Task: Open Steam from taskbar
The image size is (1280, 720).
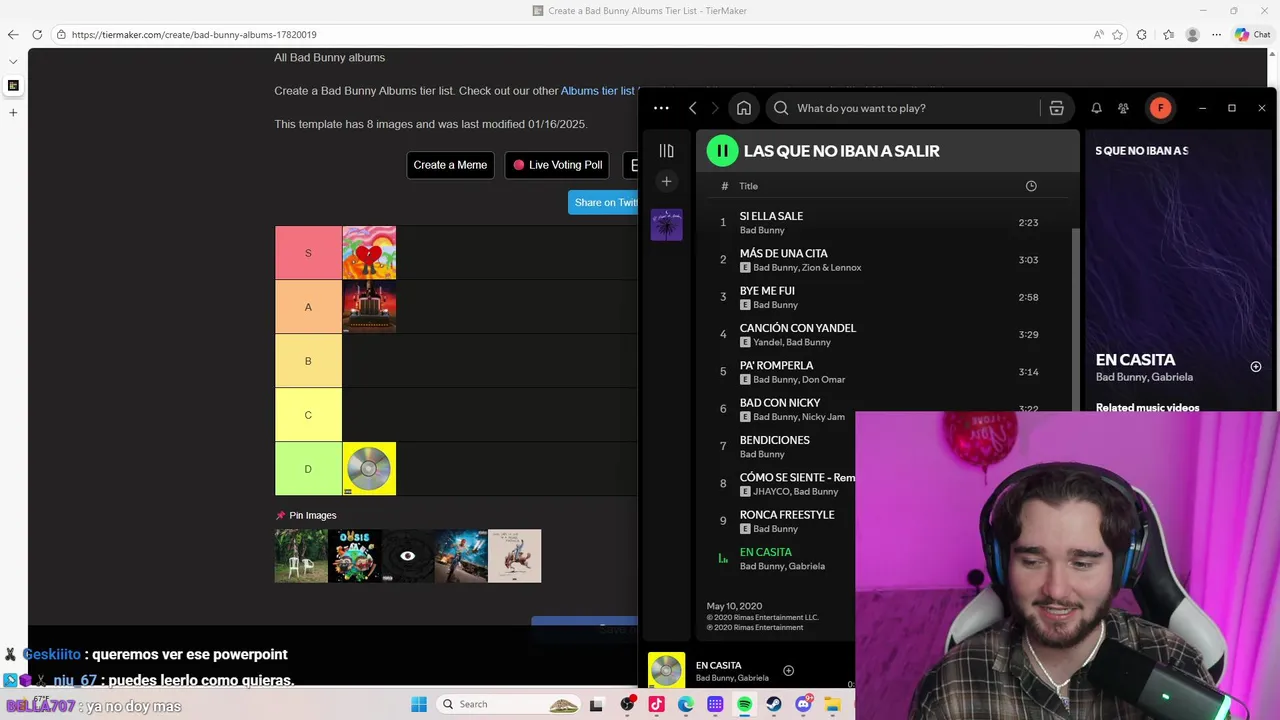Action: (x=774, y=704)
